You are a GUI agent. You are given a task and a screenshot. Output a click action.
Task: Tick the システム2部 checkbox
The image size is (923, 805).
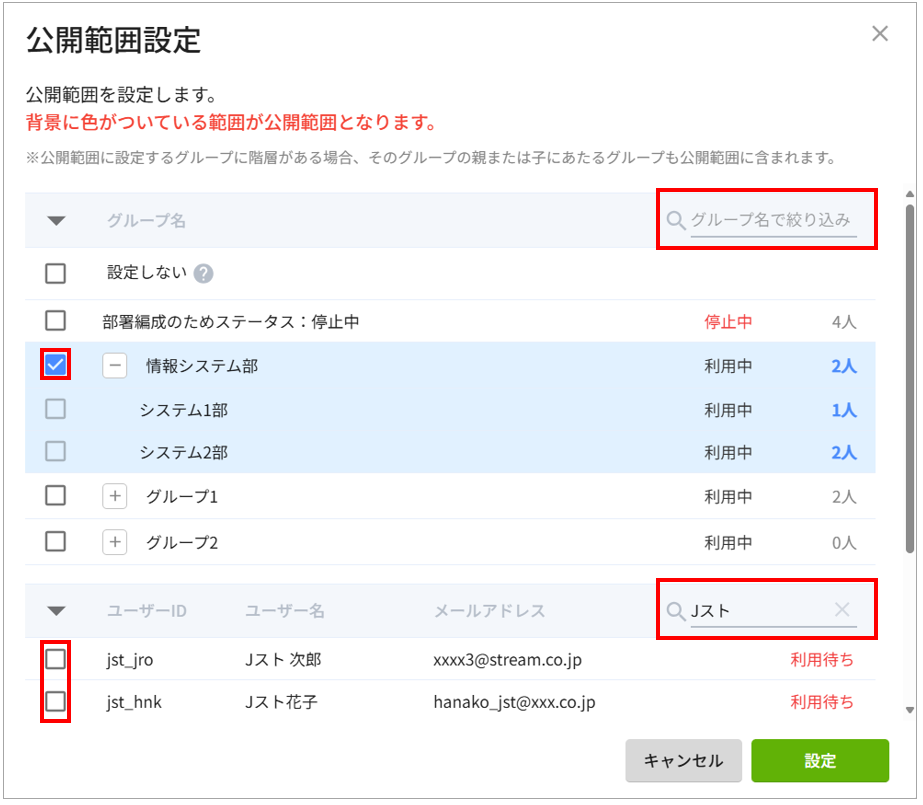[x=55, y=452]
